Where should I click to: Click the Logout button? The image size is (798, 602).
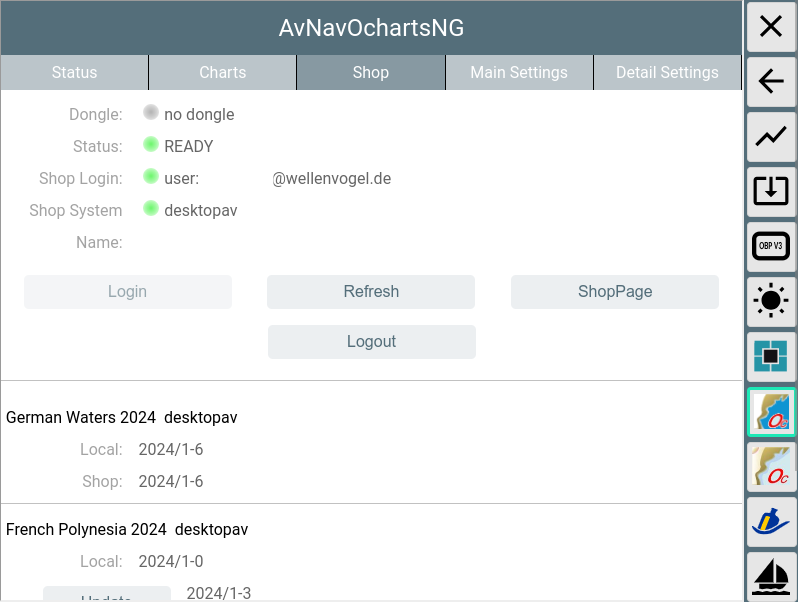[x=372, y=341]
